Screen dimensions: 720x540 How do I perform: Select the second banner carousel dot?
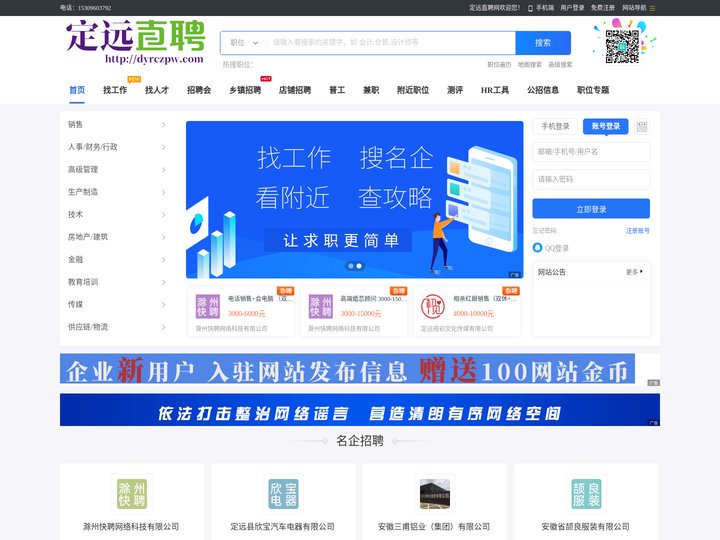[359, 266]
